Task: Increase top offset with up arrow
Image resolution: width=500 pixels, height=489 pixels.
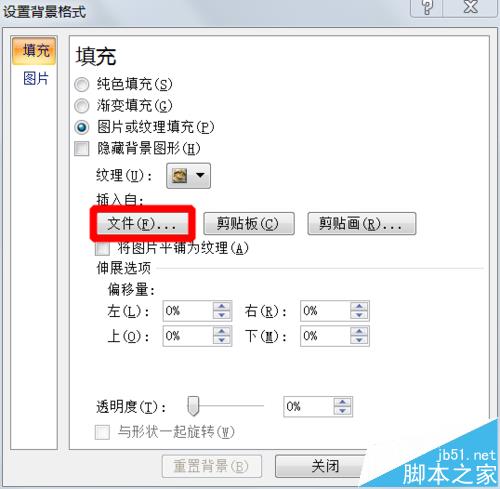Action: pyautogui.click(x=222, y=332)
